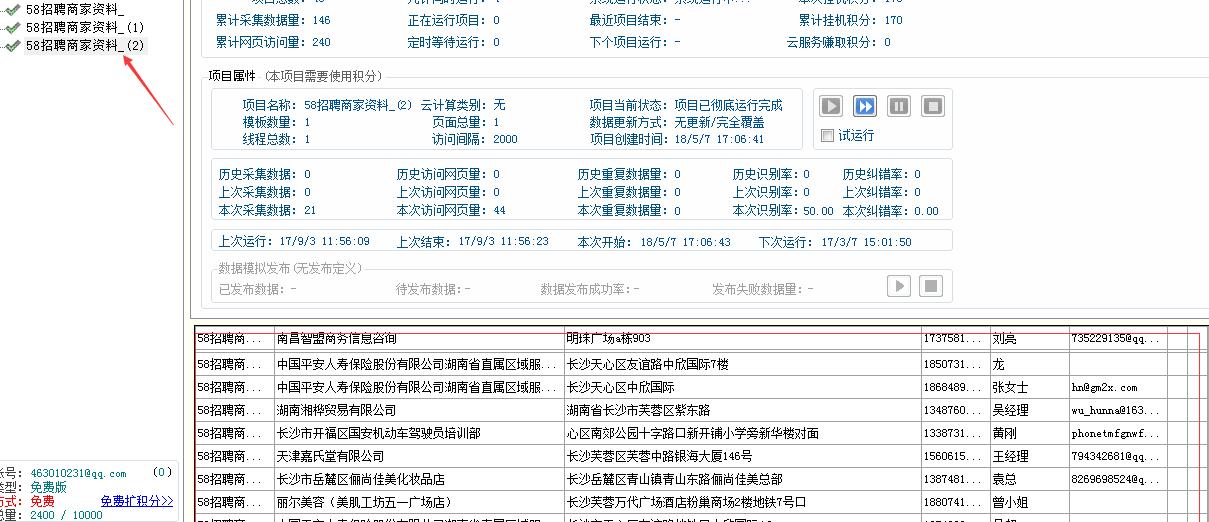The image size is (1209, 522).
Task: Start data publishing with its play button
Action: [x=899, y=286]
